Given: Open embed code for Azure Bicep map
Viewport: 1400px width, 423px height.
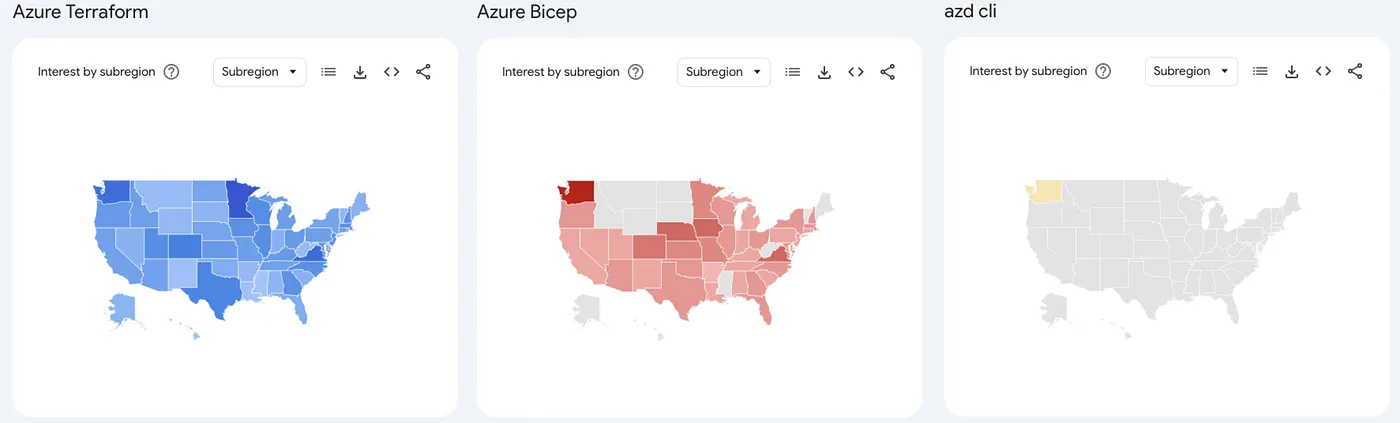Looking at the screenshot, I should point(856,72).
